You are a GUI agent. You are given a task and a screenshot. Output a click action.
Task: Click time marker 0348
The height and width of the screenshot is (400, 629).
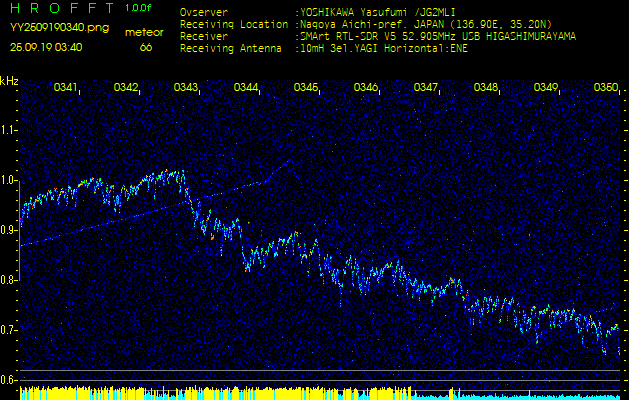click(x=486, y=87)
